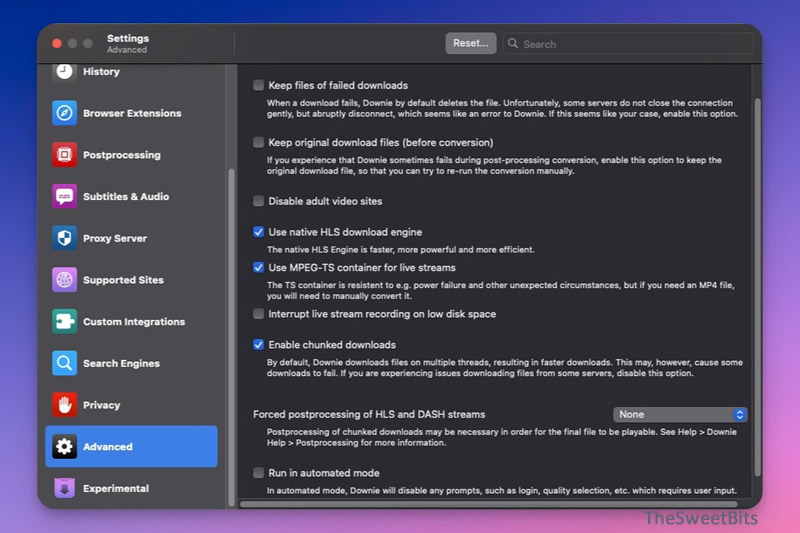Select Subtitles & Audio in sidebar

tap(132, 196)
